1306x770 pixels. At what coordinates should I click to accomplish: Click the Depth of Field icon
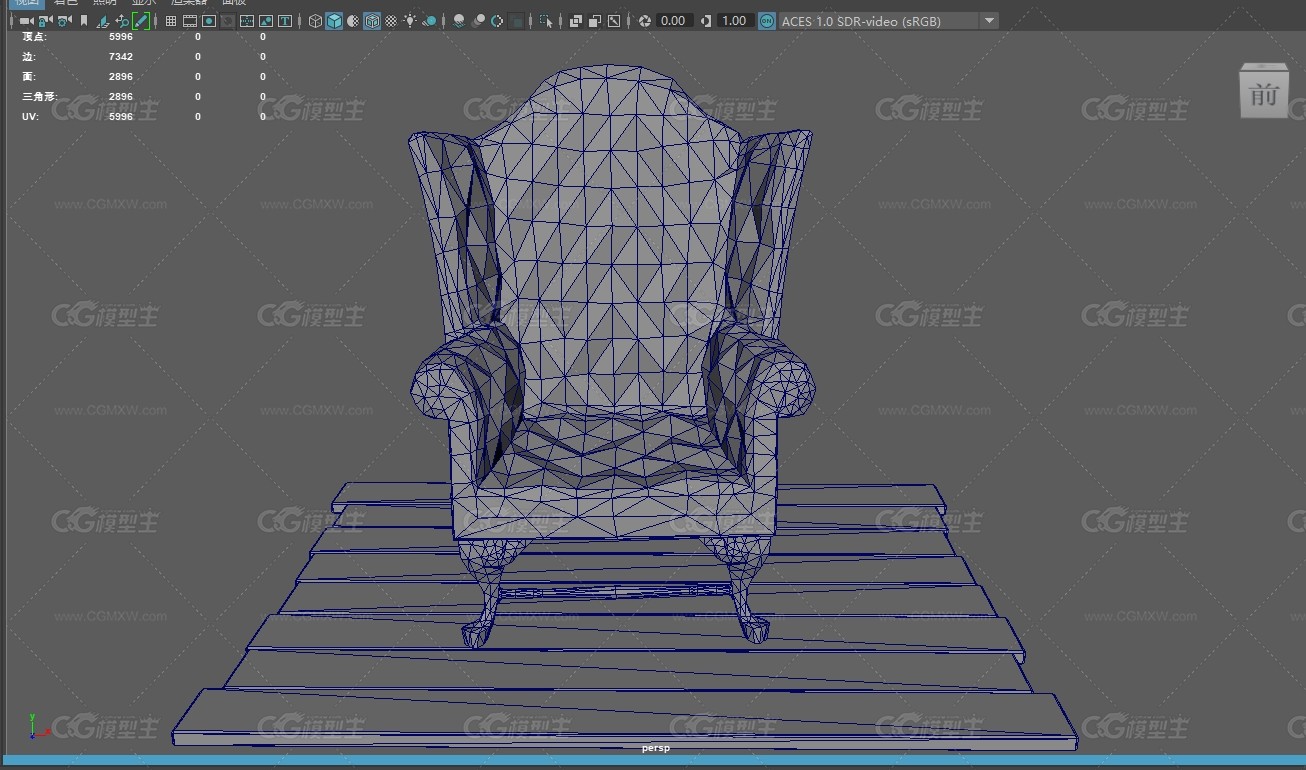[516, 20]
